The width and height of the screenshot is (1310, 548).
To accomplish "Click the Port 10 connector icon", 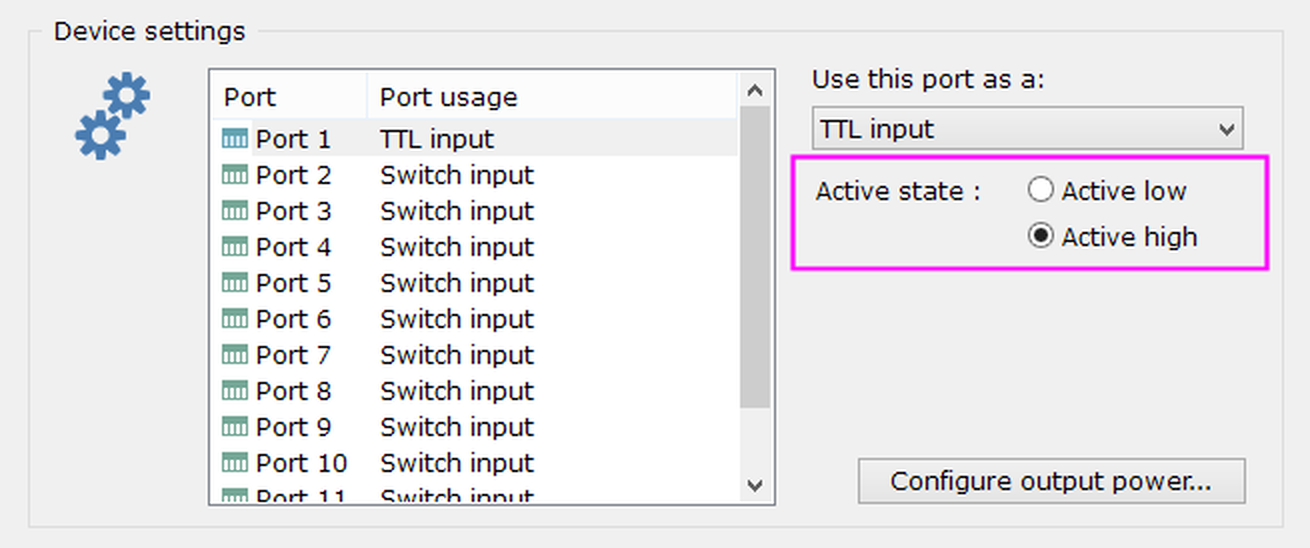I will point(235,464).
